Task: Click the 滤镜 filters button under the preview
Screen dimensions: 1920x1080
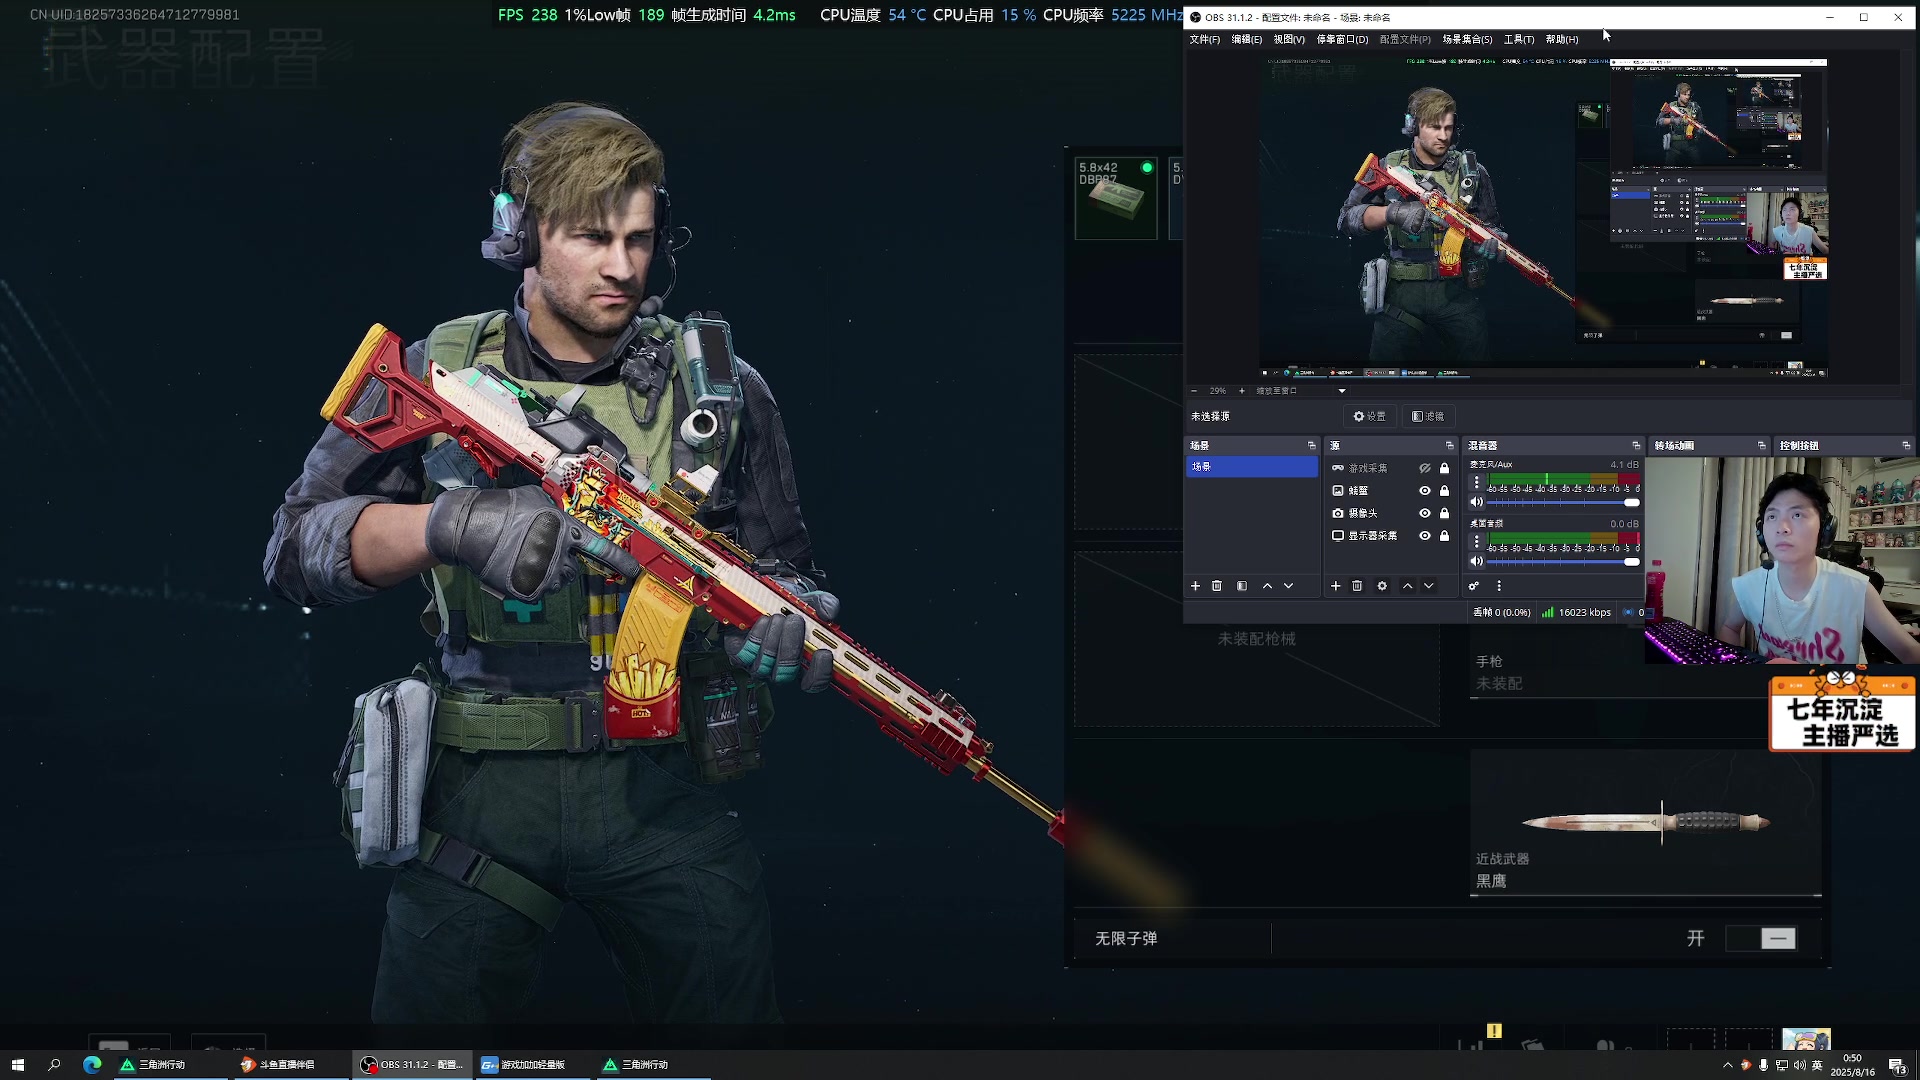Action: (1428, 416)
